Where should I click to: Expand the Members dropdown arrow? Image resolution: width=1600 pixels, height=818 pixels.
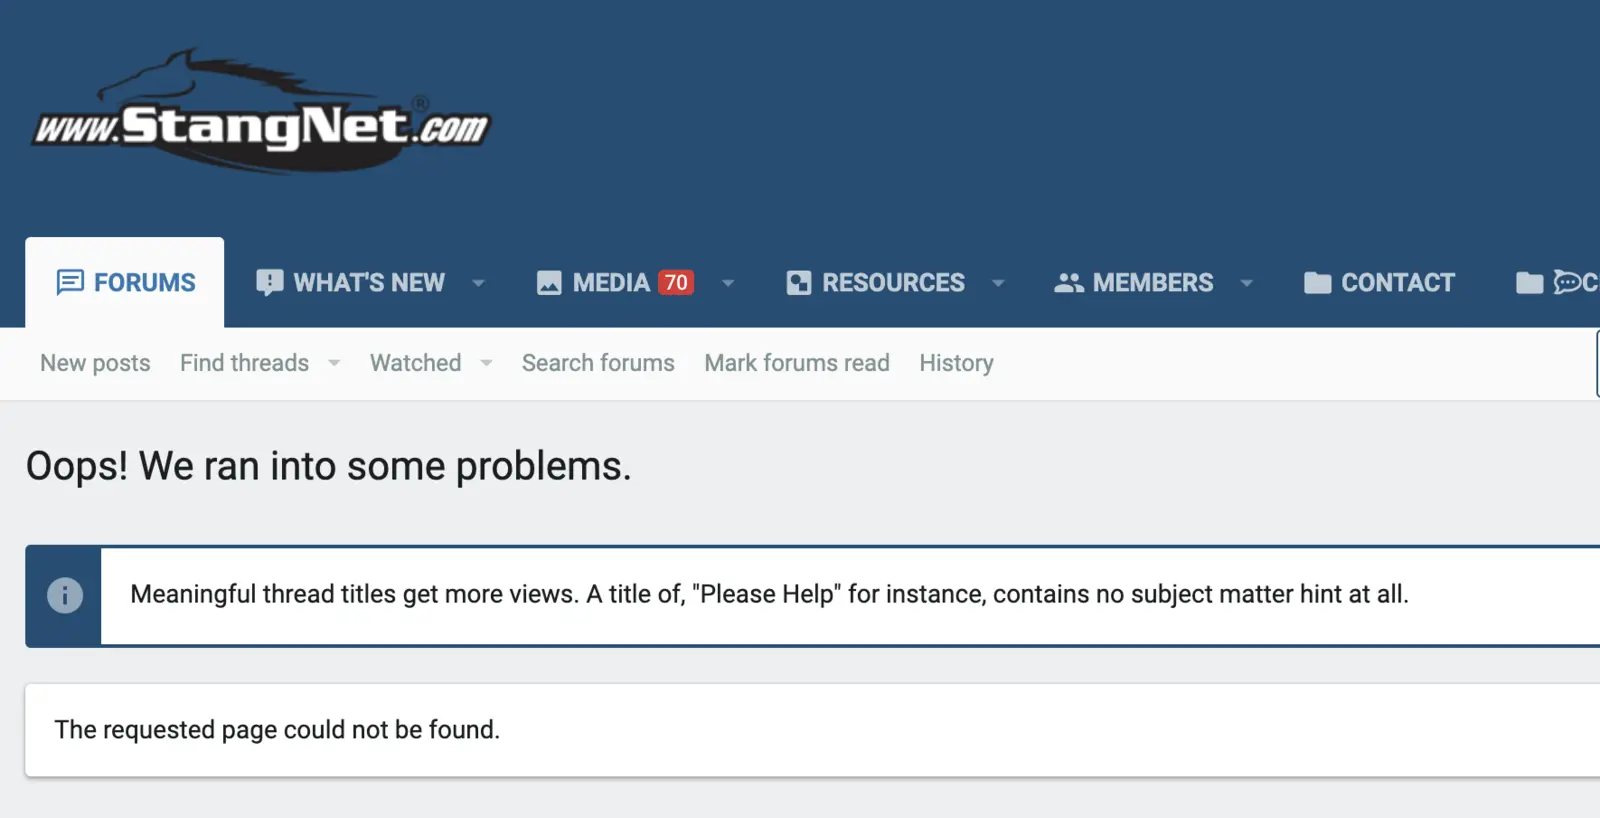pyautogui.click(x=1246, y=283)
